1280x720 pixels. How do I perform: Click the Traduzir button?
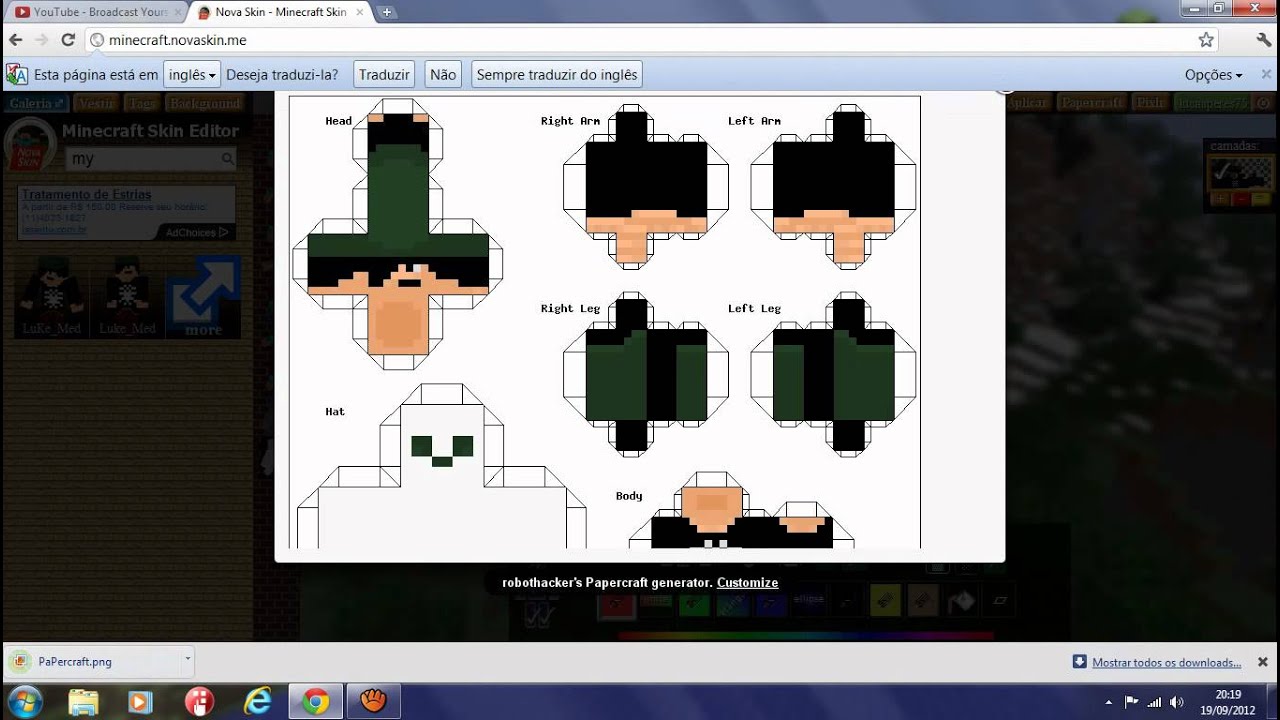(384, 75)
